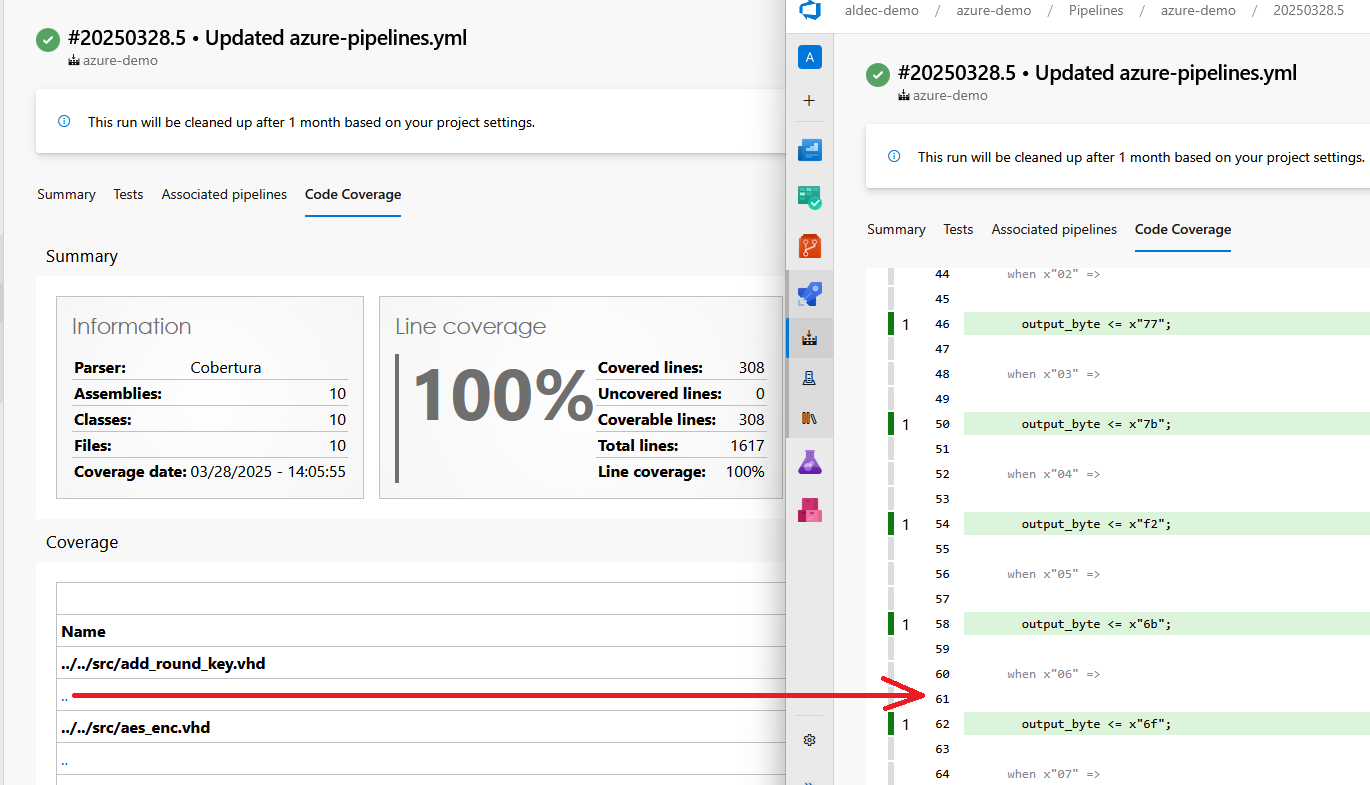Screen dimensions: 1370x785
Task: Click the plus (new item) sidebar icon
Action: [810, 100]
